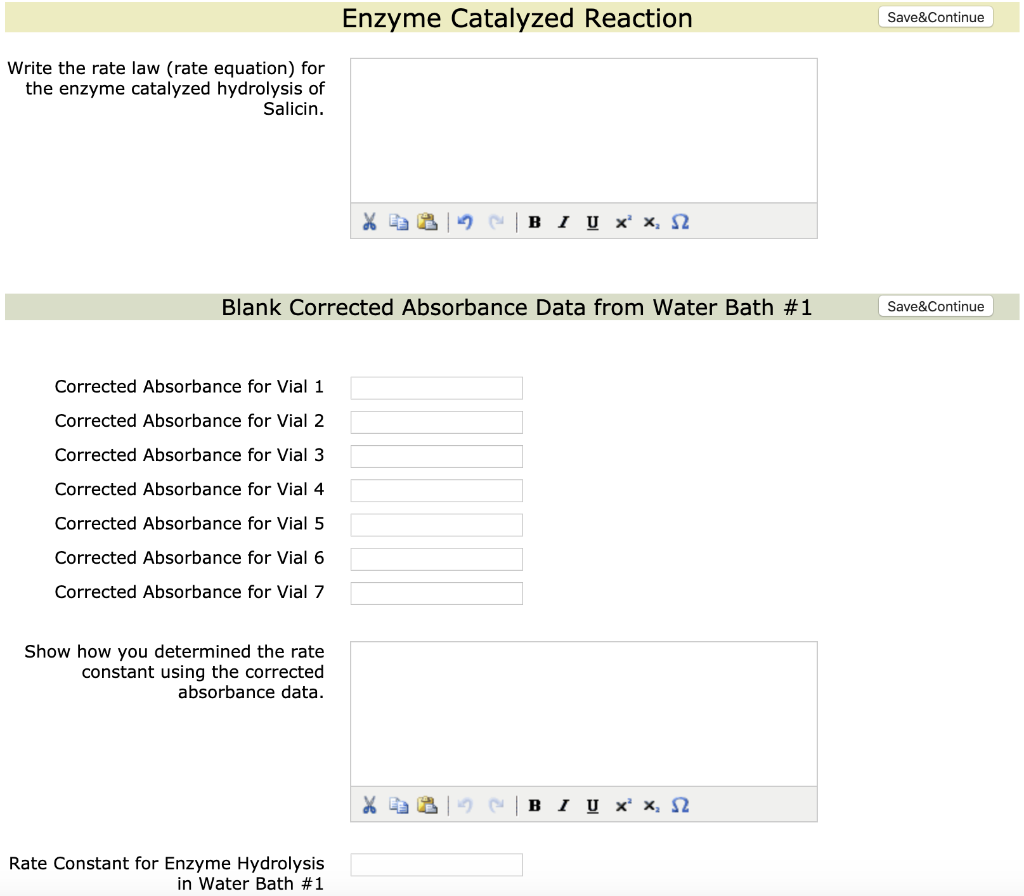The width and height of the screenshot is (1024, 896).
Task: Click Corrected Absorbance for Vial 5 field
Action: click(x=436, y=525)
